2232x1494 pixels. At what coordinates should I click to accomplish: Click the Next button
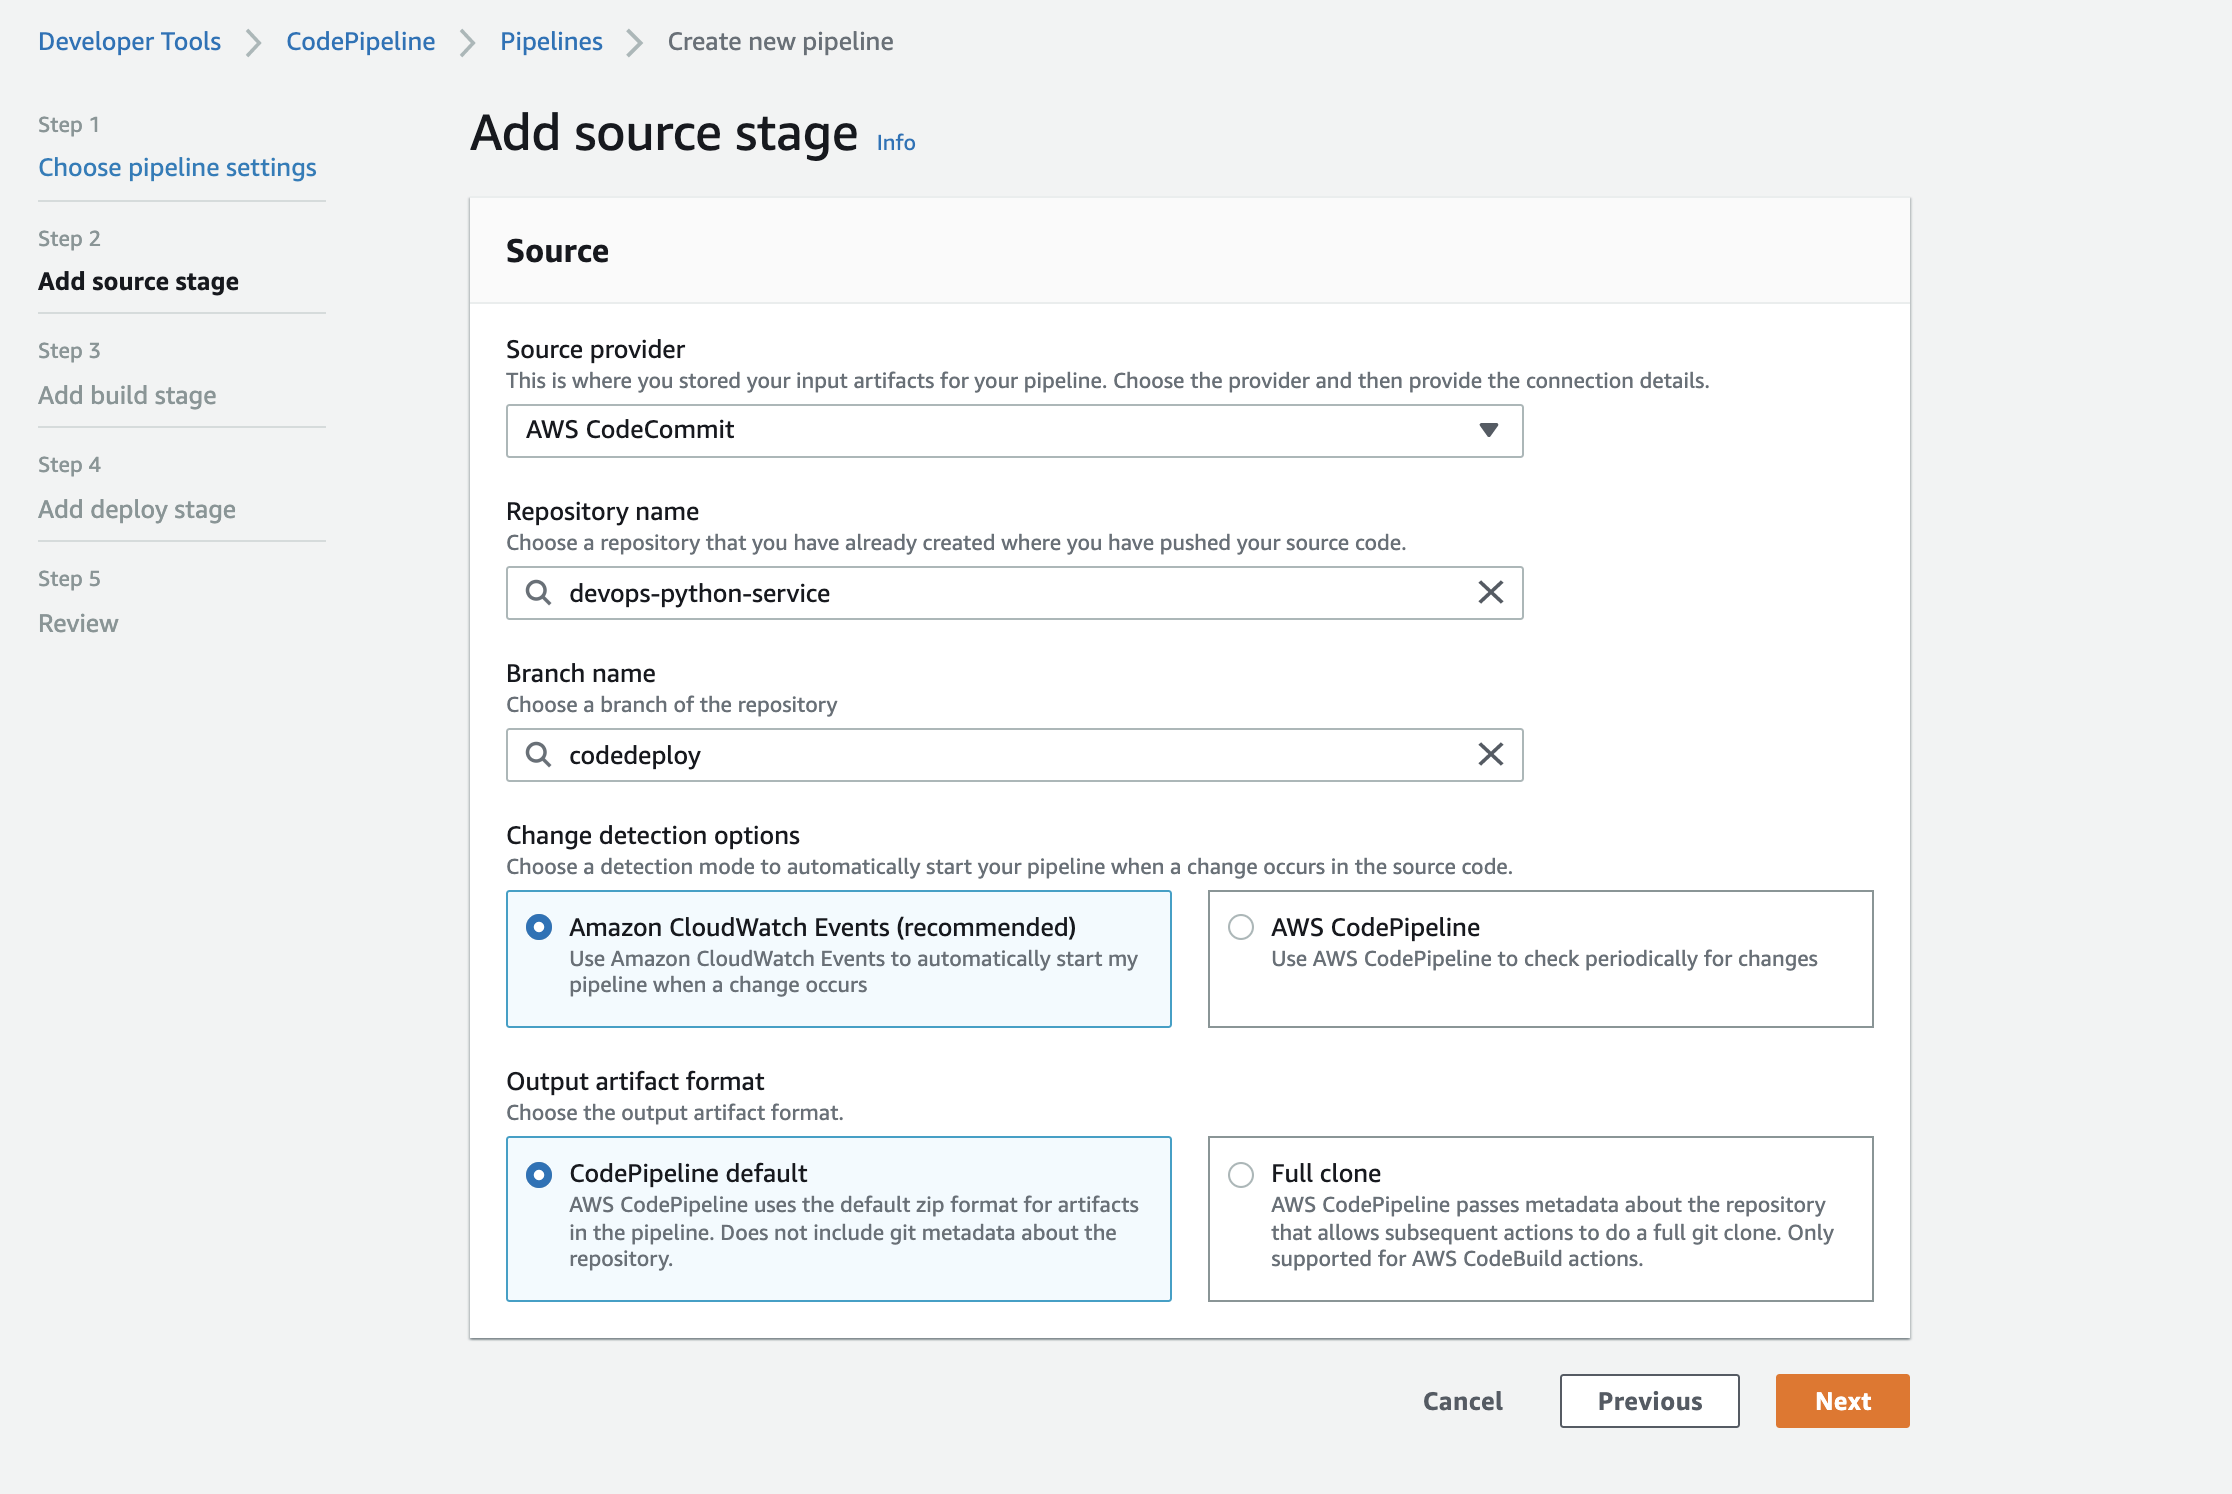[x=1842, y=1401]
